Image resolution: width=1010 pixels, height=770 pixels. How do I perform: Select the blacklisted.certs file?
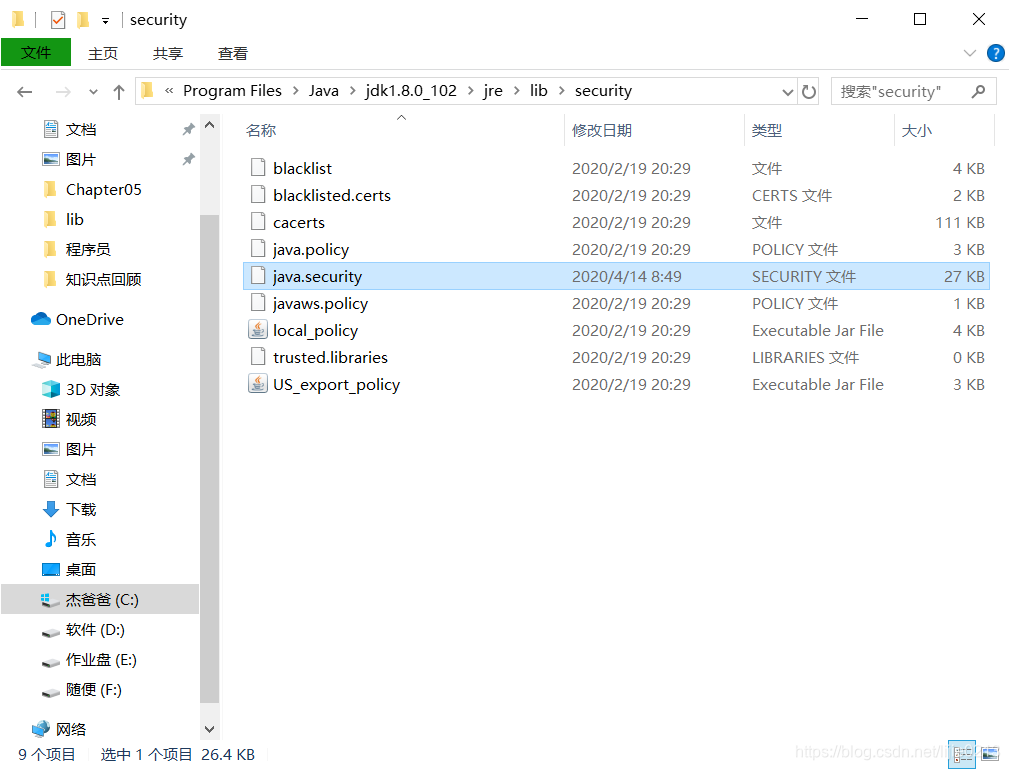[x=332, y=195]
